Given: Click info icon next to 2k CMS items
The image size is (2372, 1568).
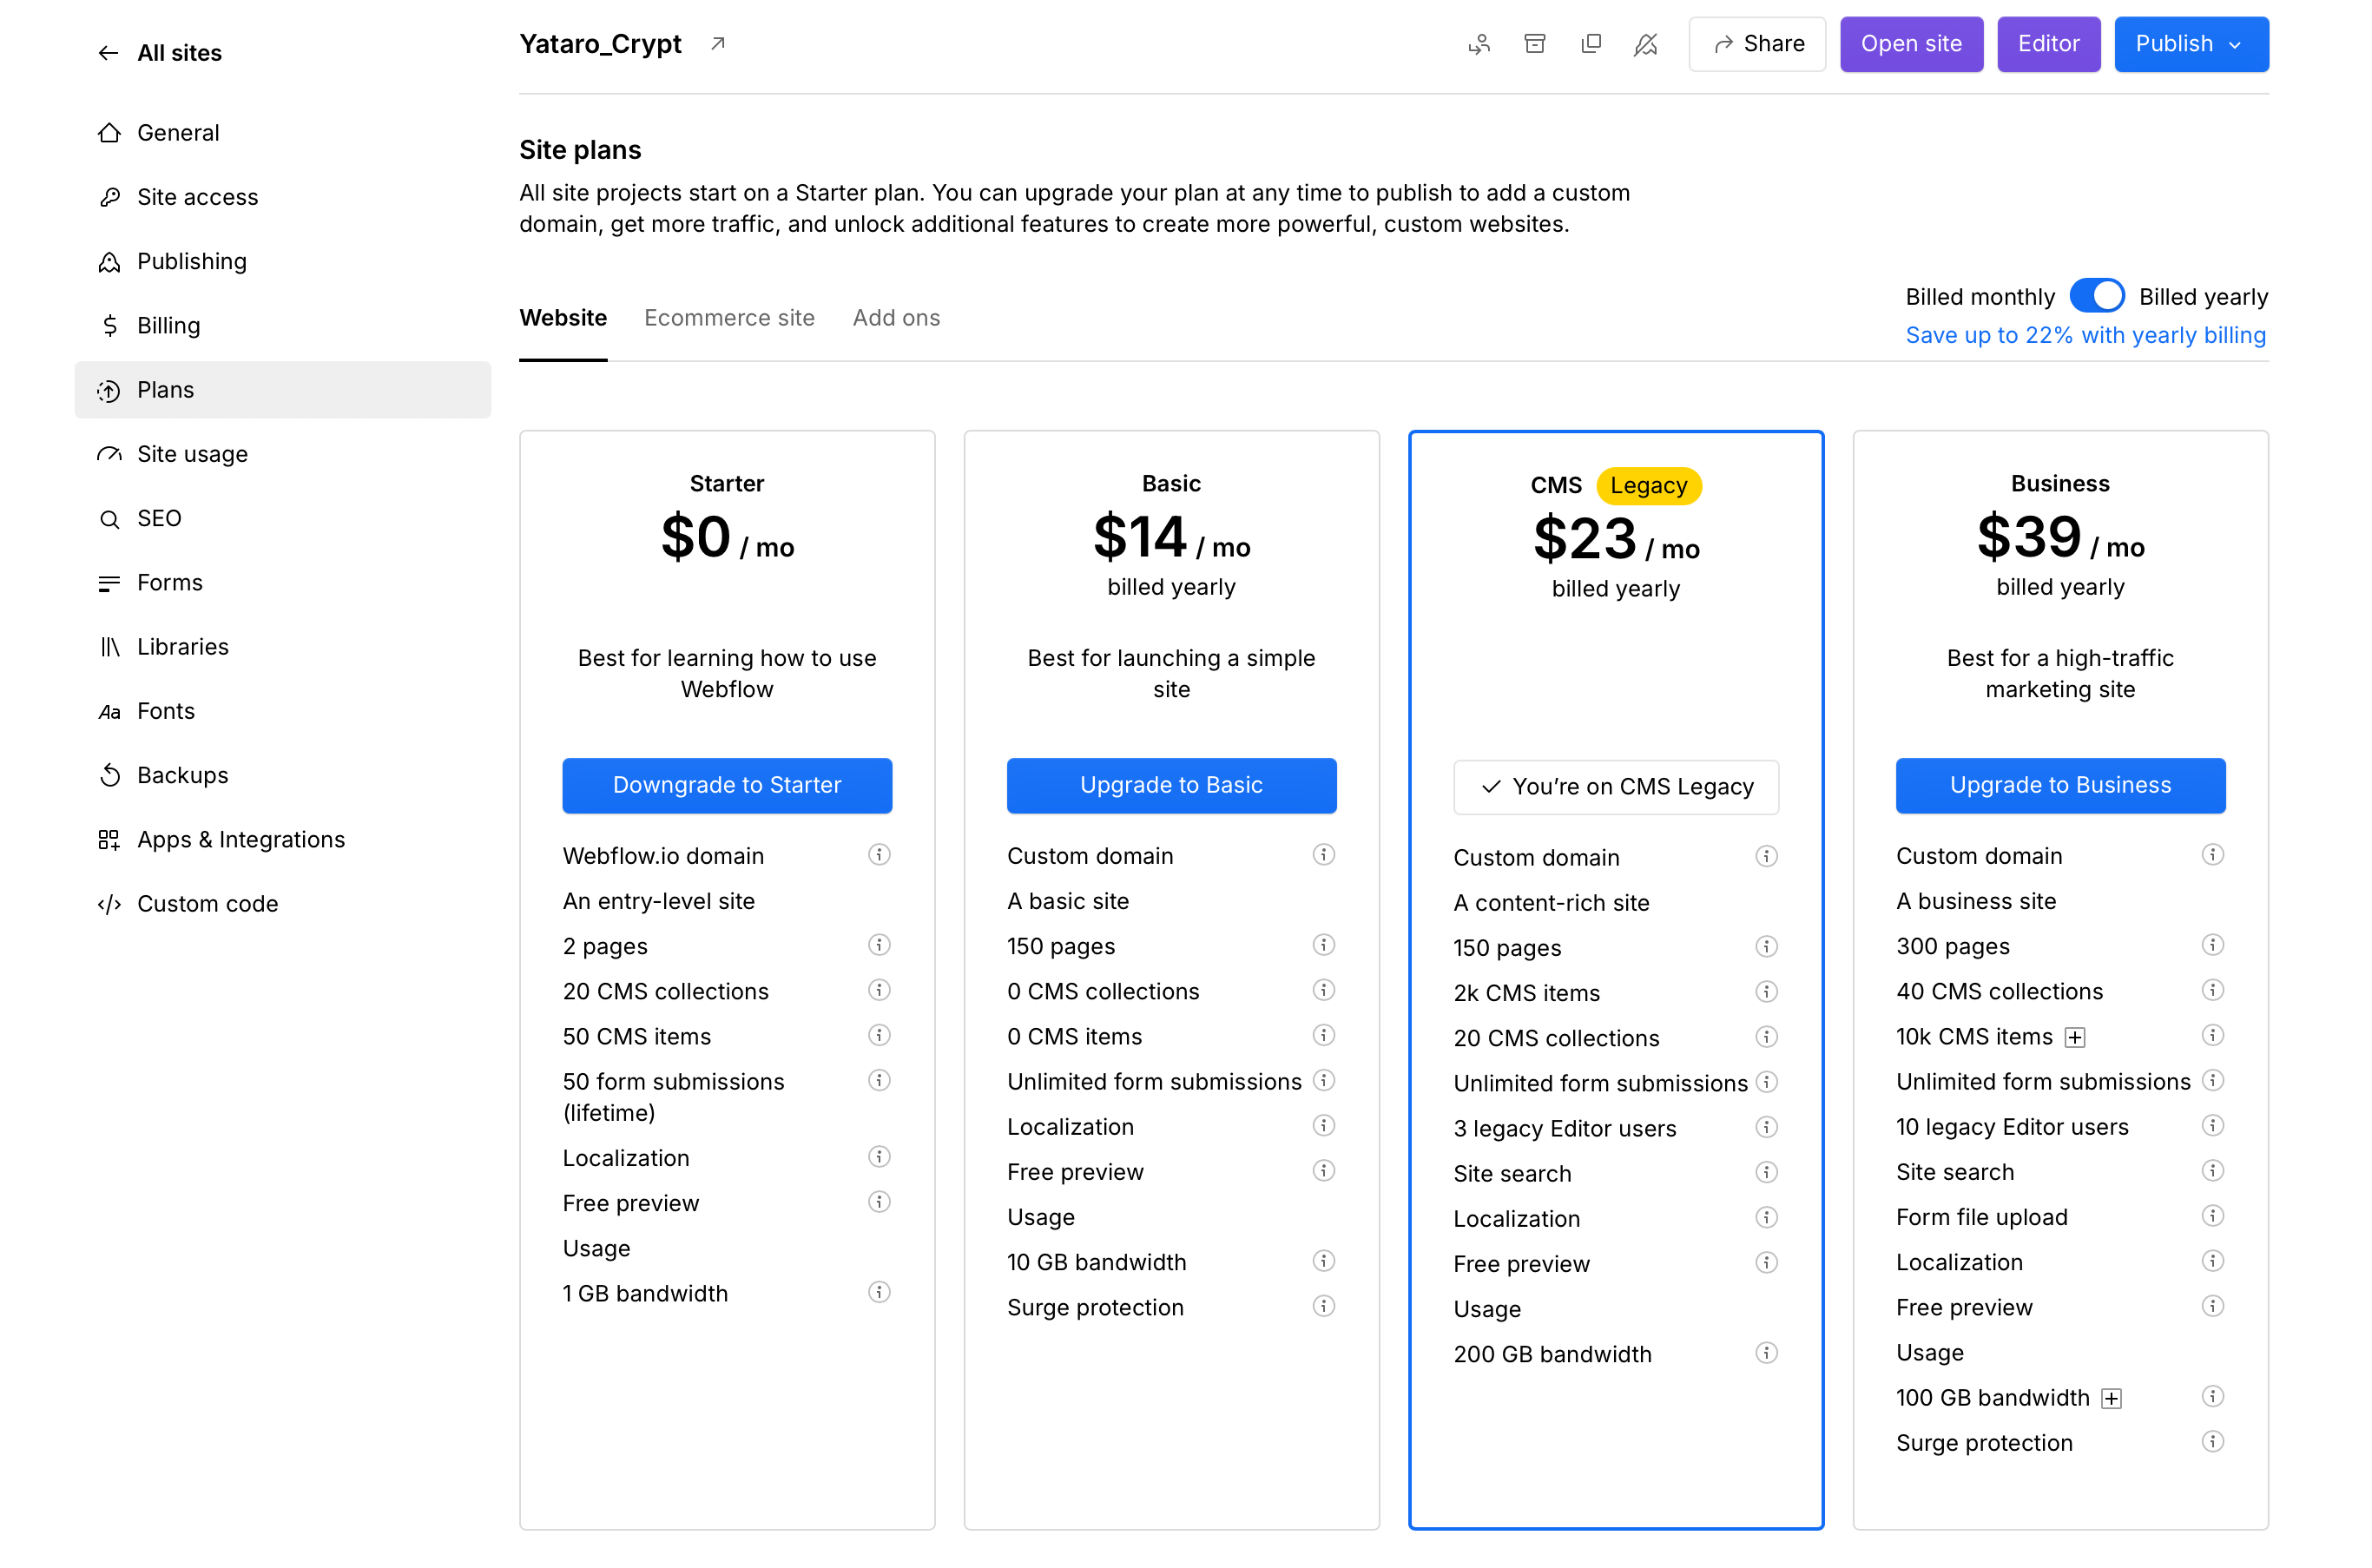Looking at the screenshot, I should click(x=1766, y=992).
